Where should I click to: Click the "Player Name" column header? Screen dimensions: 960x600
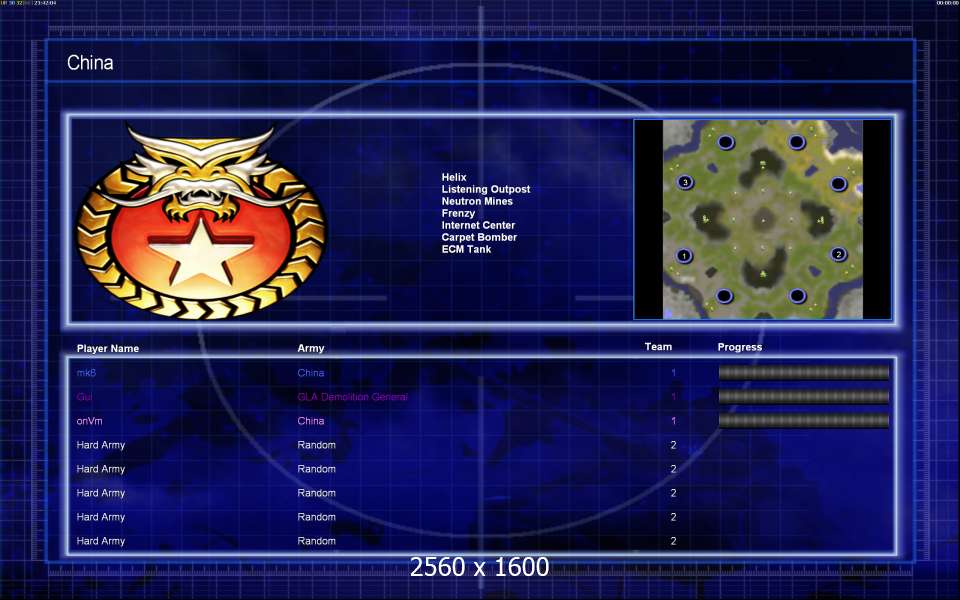[x=108, y=348]
